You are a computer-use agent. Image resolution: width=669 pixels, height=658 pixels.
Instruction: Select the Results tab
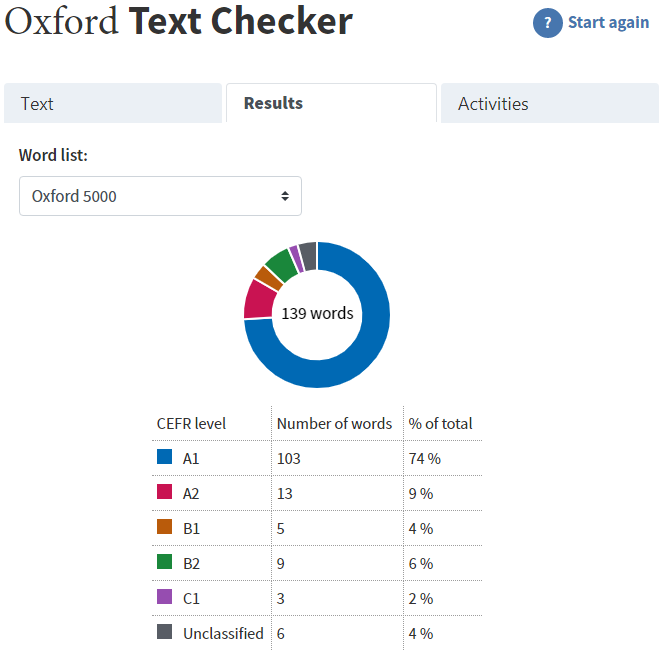[331, 103]
